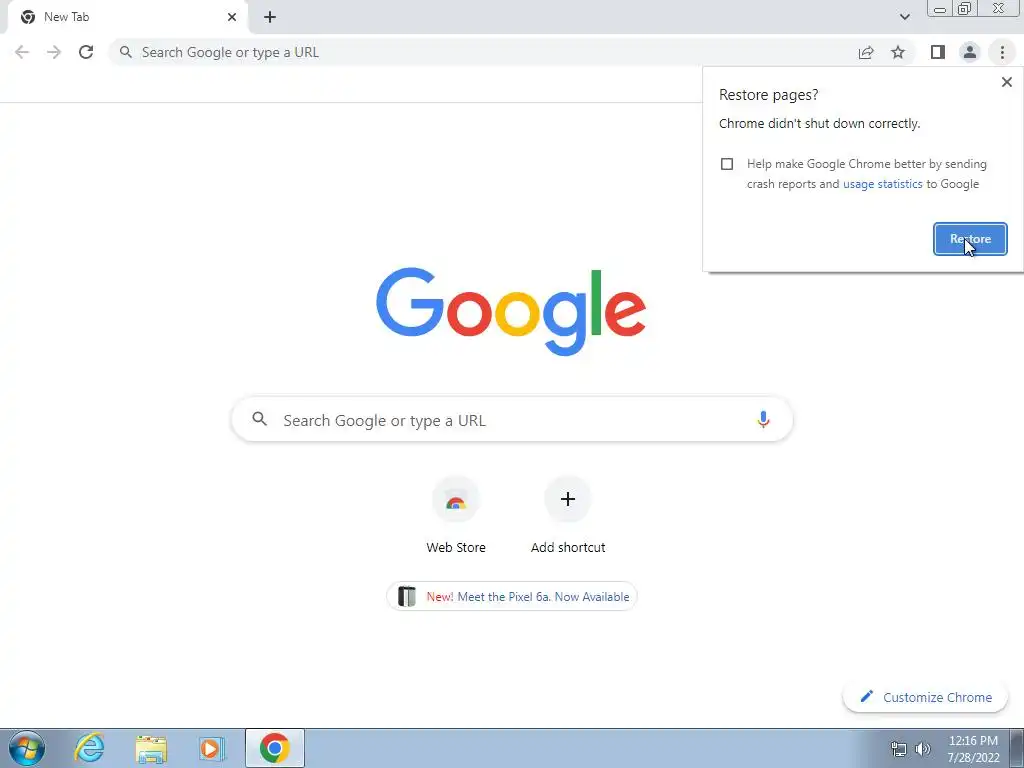Open Windows Explorer from the taskbar

click(x=151, y=749)
